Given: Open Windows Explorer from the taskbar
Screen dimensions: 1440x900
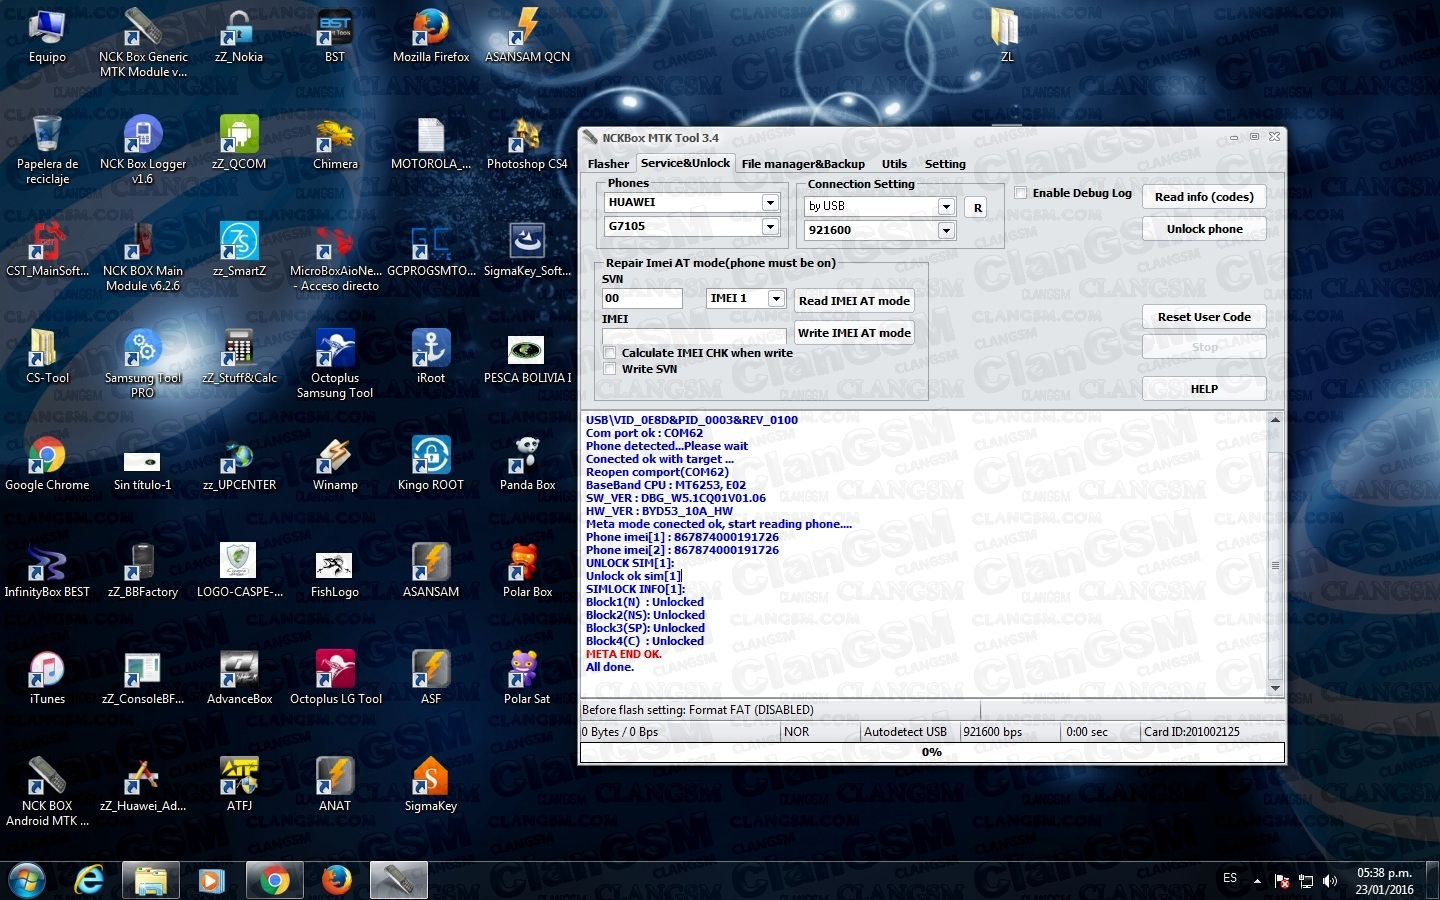Looking at the screenshot, I should [151, 880].
